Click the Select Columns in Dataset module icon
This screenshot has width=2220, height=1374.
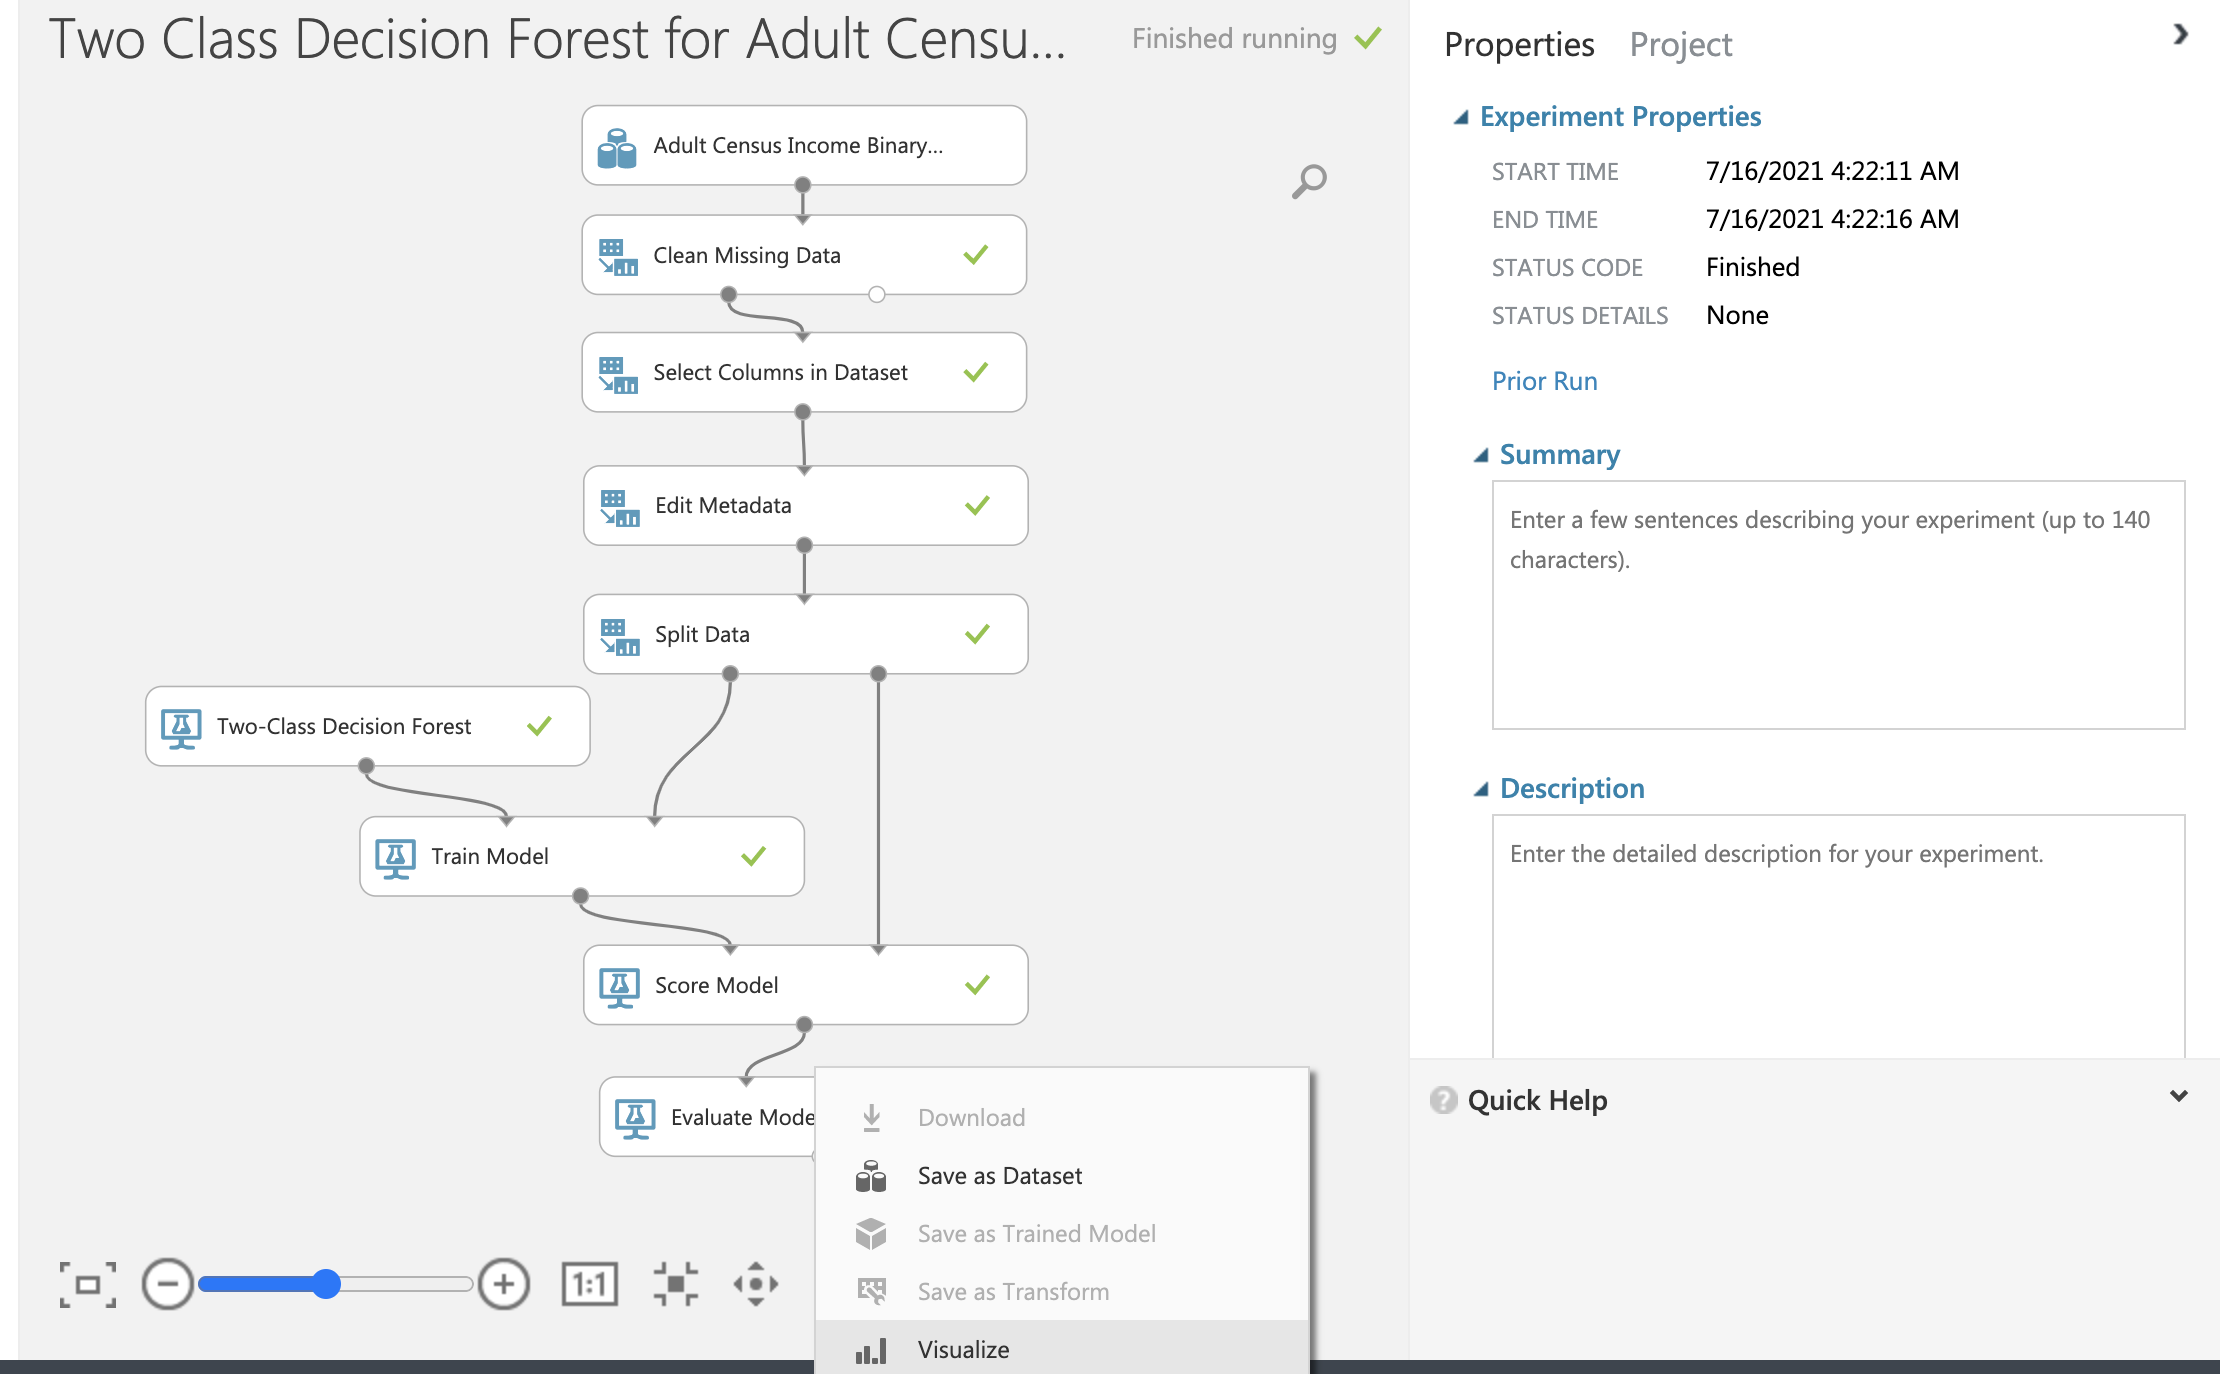[618, 372]
